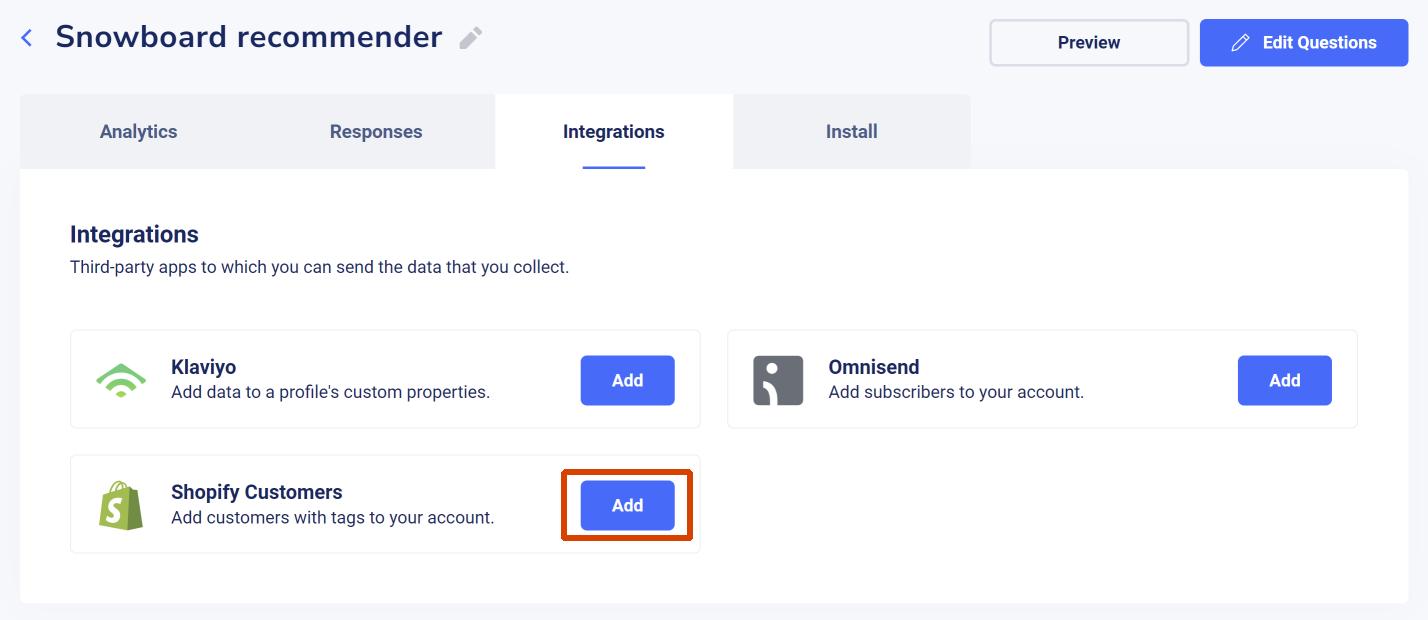Open the Responses tab
This screenshot has height=620, width=1428.
(376, 132)
